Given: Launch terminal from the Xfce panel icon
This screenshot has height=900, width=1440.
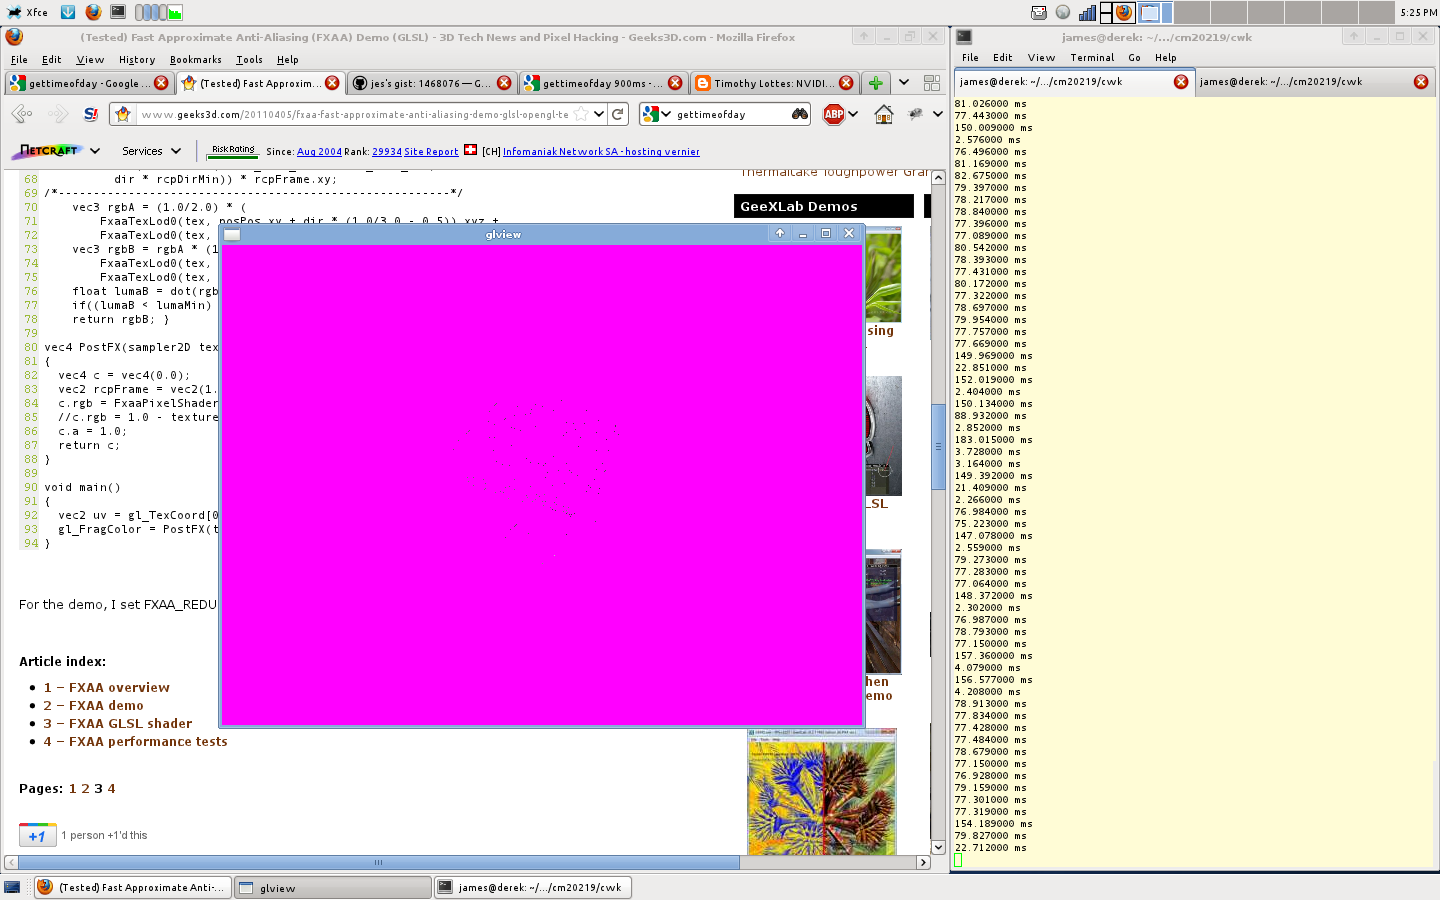Looking at the screenshot, I should [x=118, y=12].
